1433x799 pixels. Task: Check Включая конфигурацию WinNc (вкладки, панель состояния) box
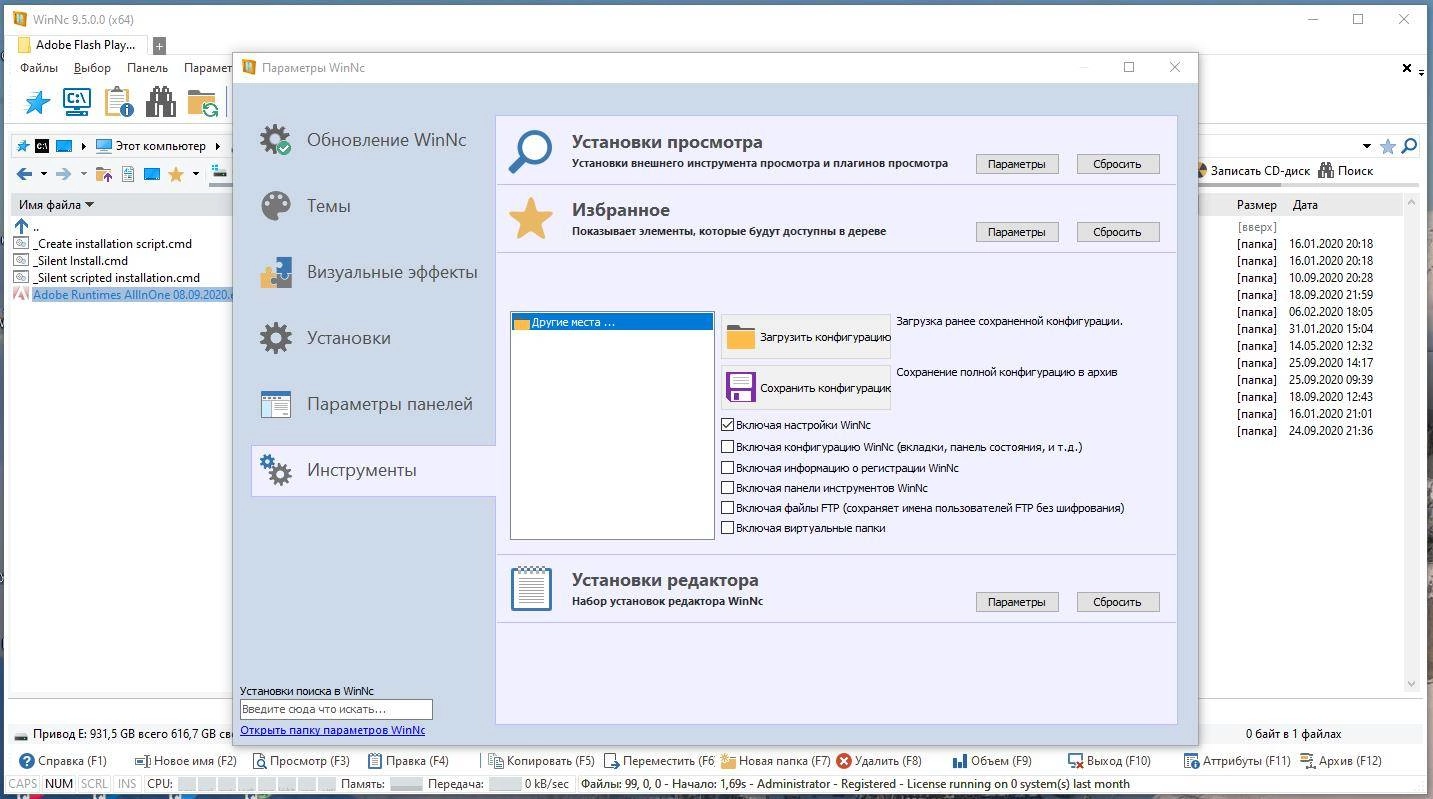point(728,447)
